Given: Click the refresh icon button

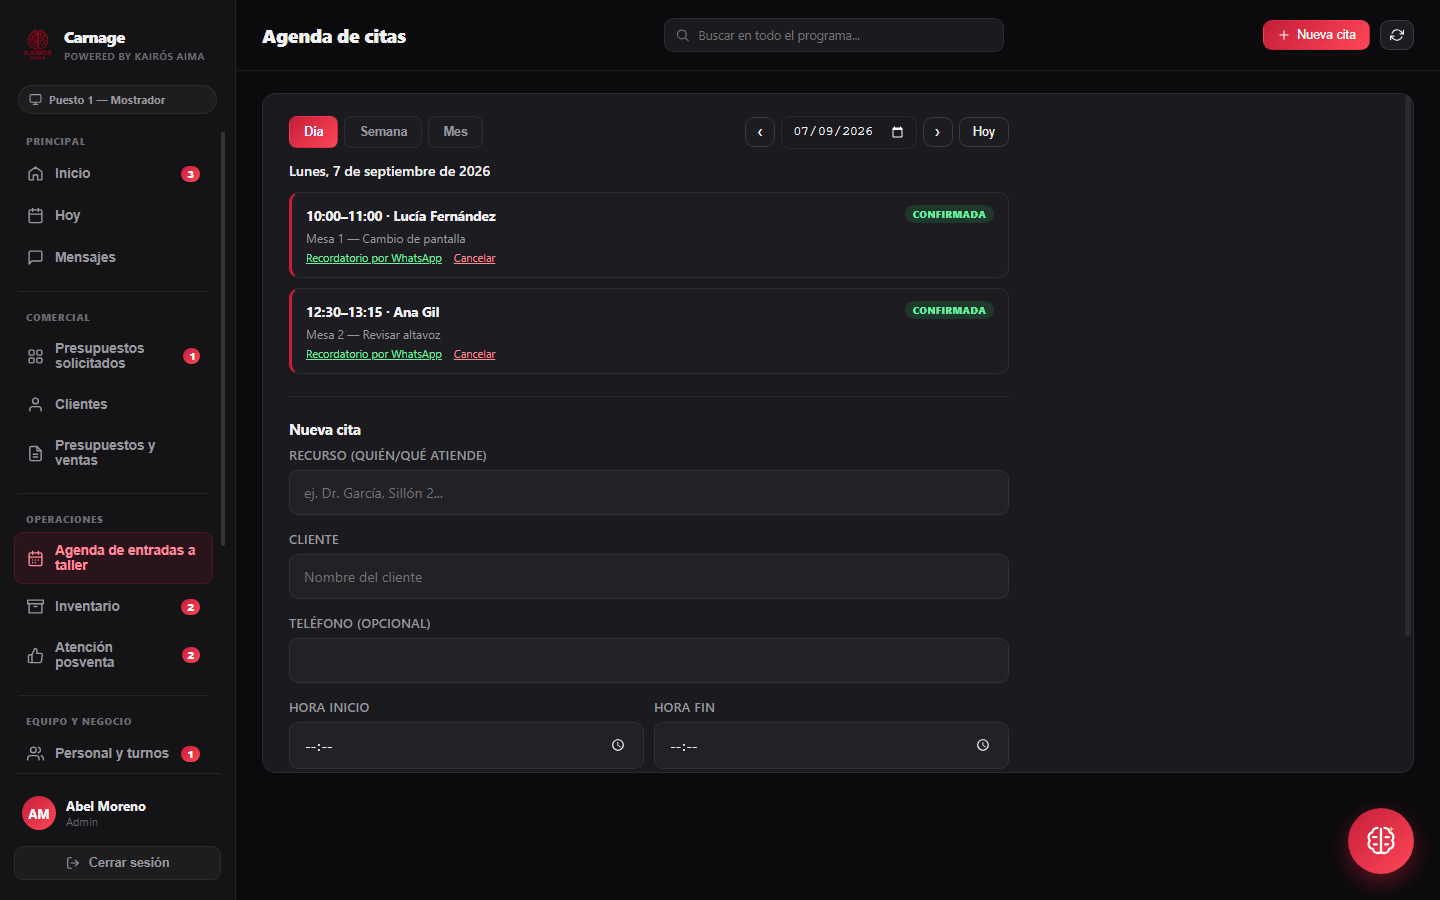Looking at the screenshot, I should pos(1396,35).
